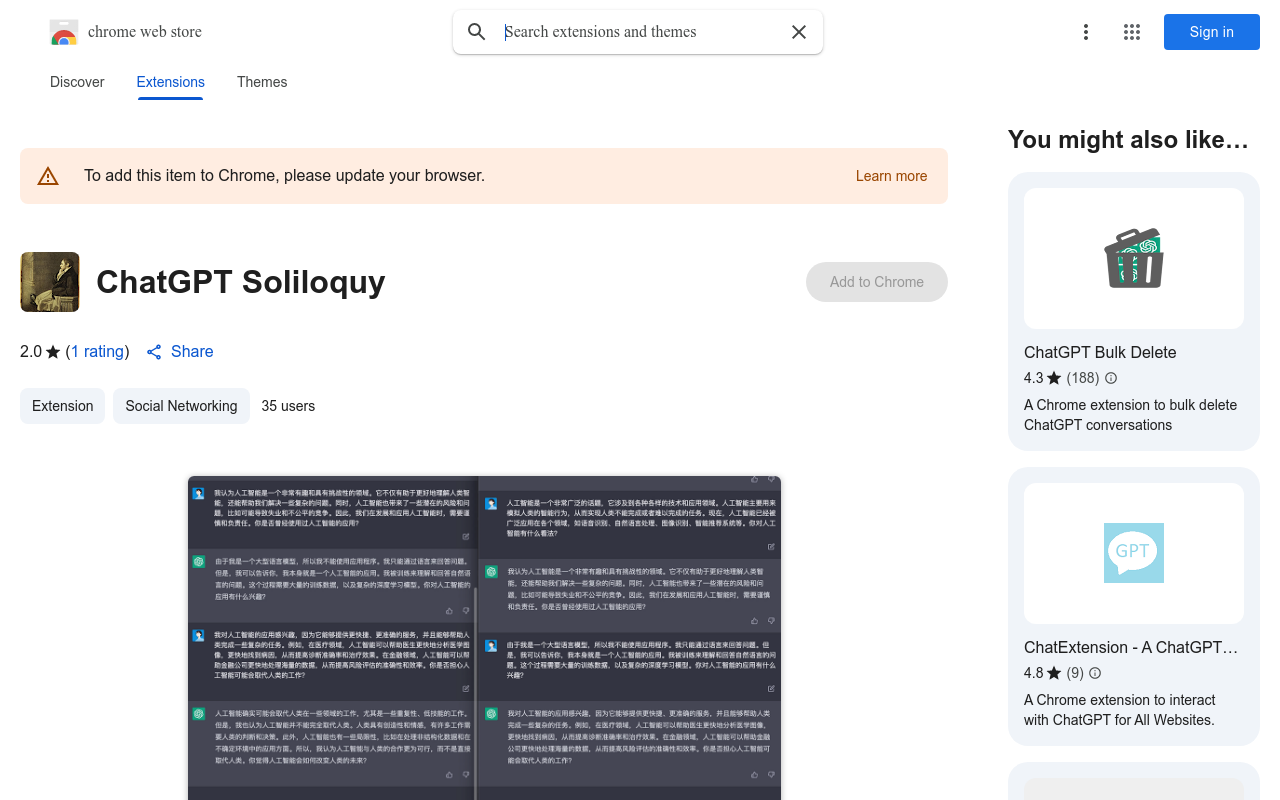Image resolution: width=1280 pixels, height=800 pixels.
Task: Click the Learn more link
Action: click(x=891, y=176)
